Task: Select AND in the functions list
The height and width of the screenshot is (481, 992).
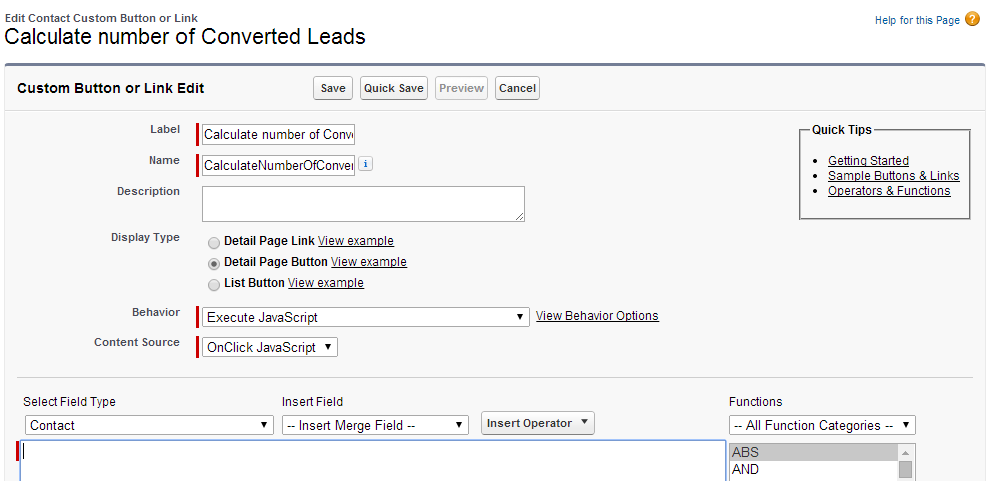Action: pos(814,469)
